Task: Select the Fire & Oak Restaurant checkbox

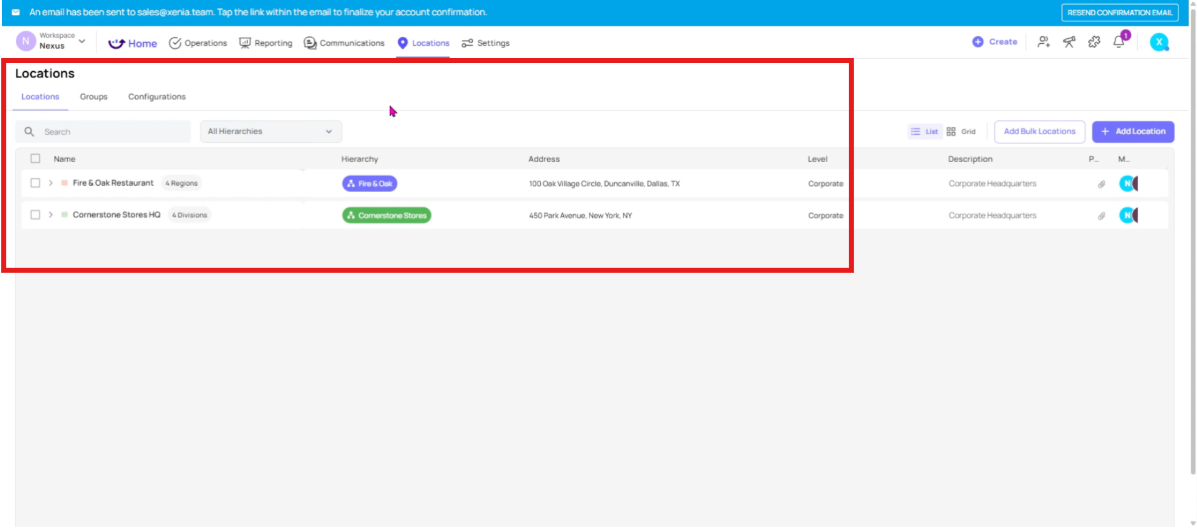Action: click(35, 183)
